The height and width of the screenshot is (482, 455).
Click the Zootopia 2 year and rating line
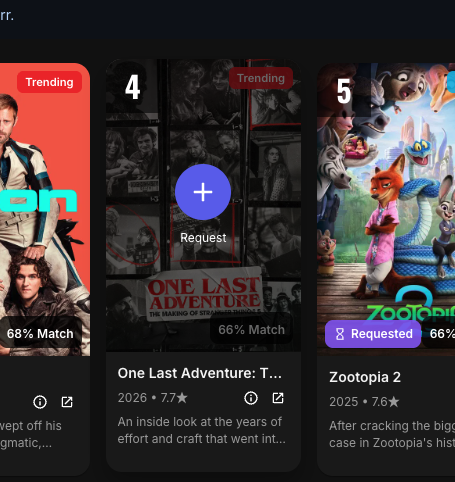point(364,402)
